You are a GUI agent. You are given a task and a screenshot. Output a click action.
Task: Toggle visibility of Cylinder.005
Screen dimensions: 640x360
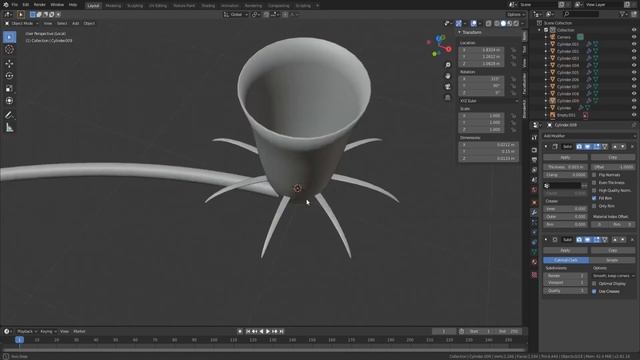(634, 73)
